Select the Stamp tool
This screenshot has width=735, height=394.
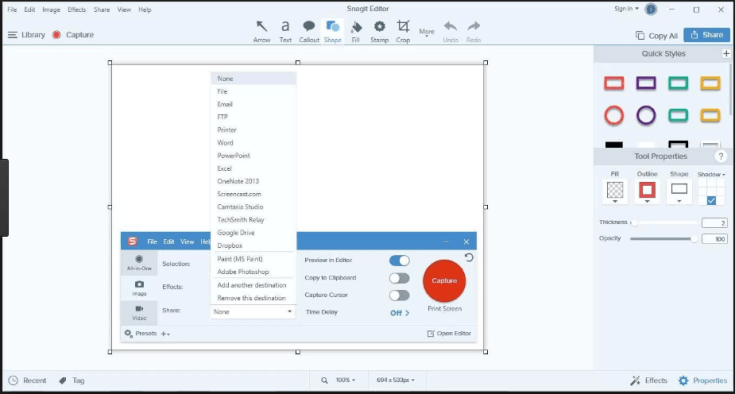(379, 31)
